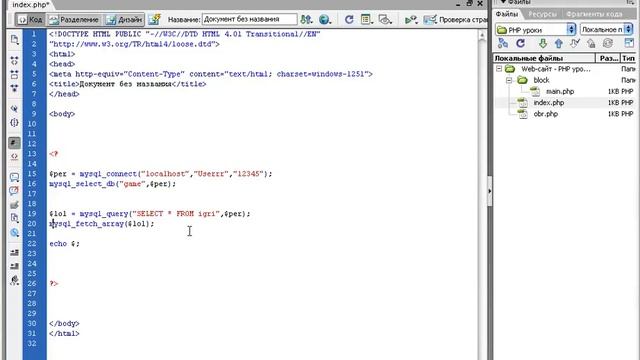Click the <body> tag line

click(62, 114)
